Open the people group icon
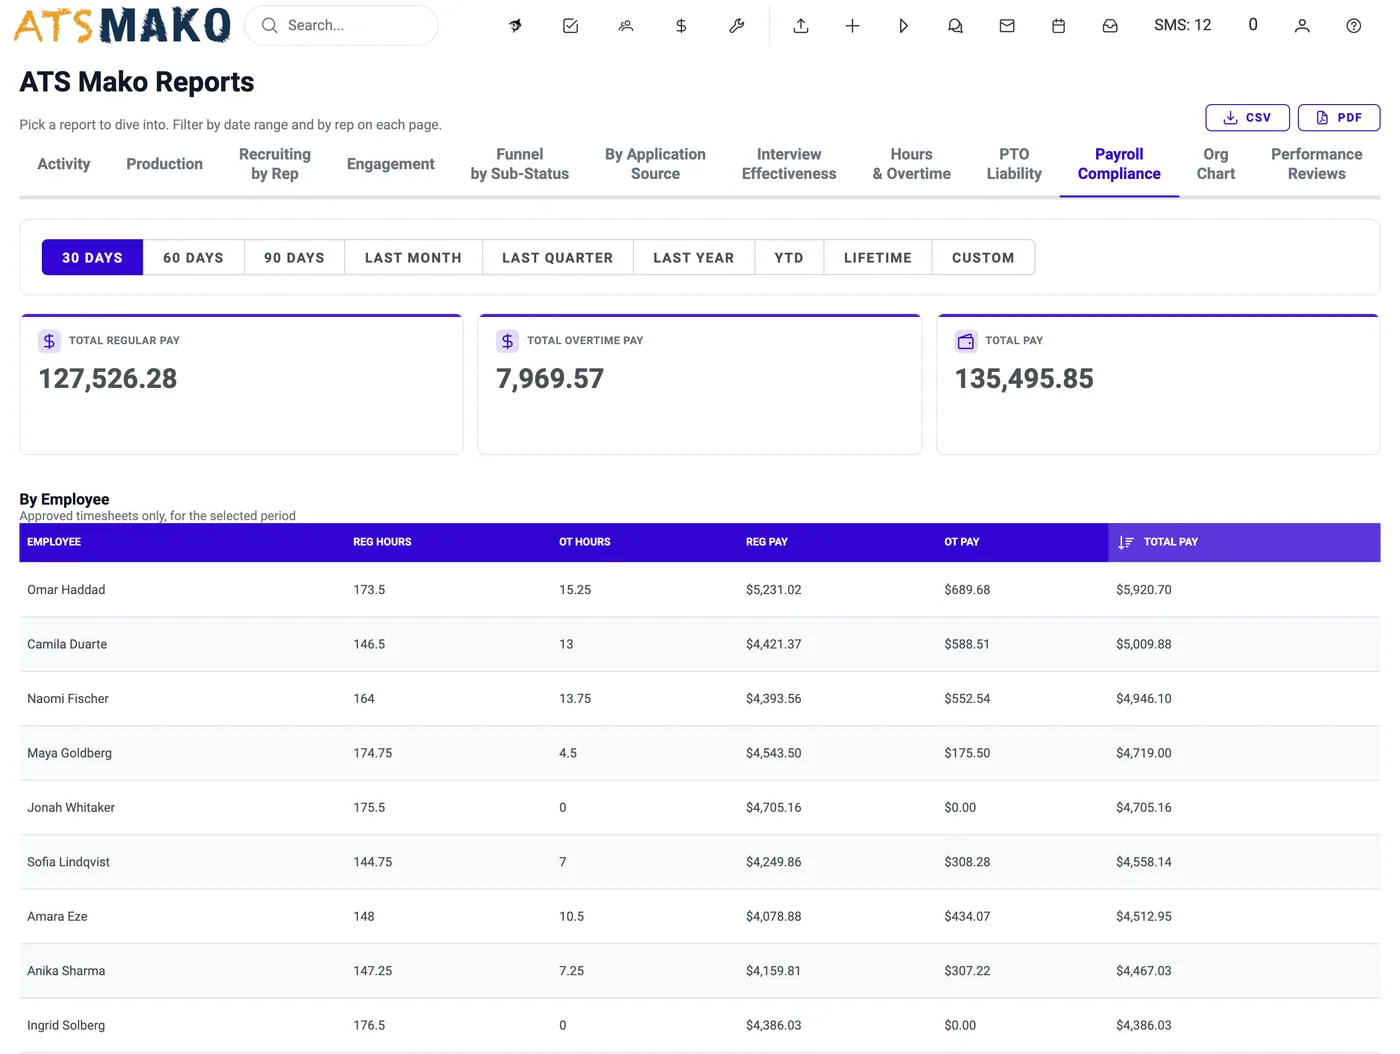This screenshot has height=1054, width=1400. [626, 26]
